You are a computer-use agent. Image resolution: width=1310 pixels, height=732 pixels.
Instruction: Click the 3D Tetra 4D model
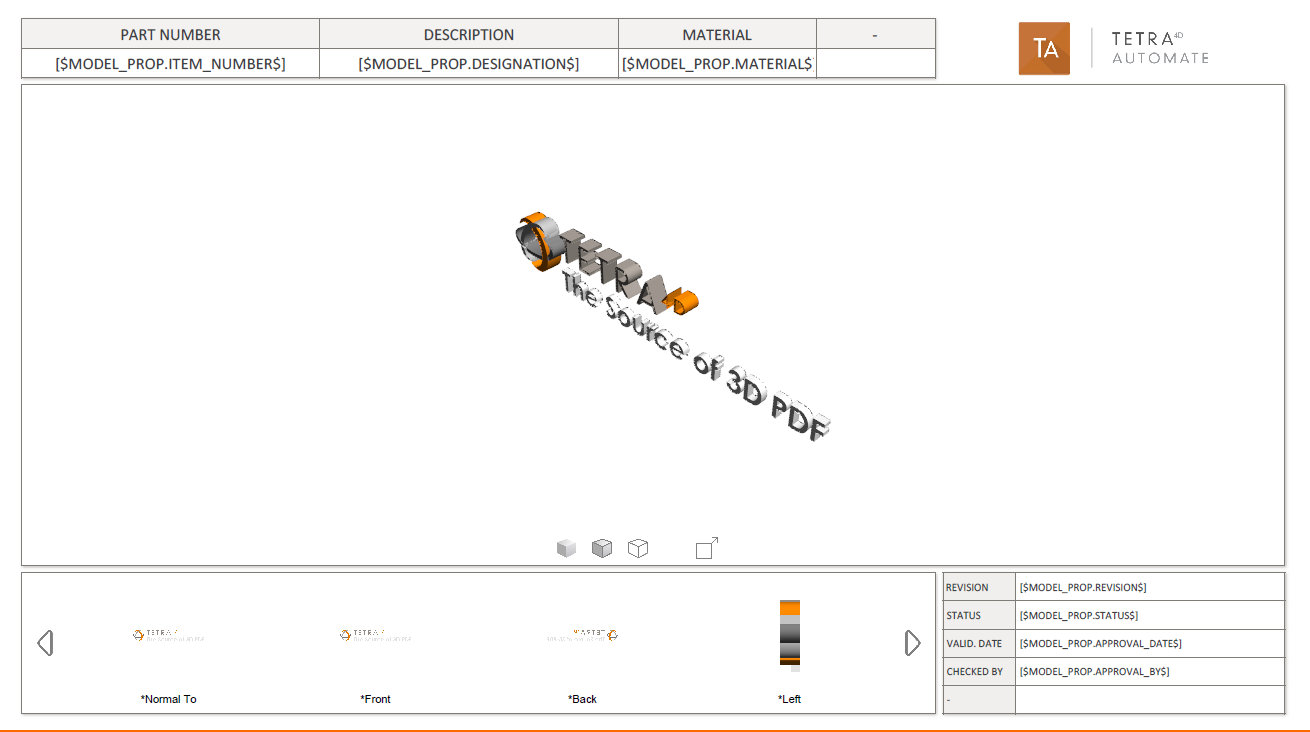pyautogui.click(x=673, y=327)
